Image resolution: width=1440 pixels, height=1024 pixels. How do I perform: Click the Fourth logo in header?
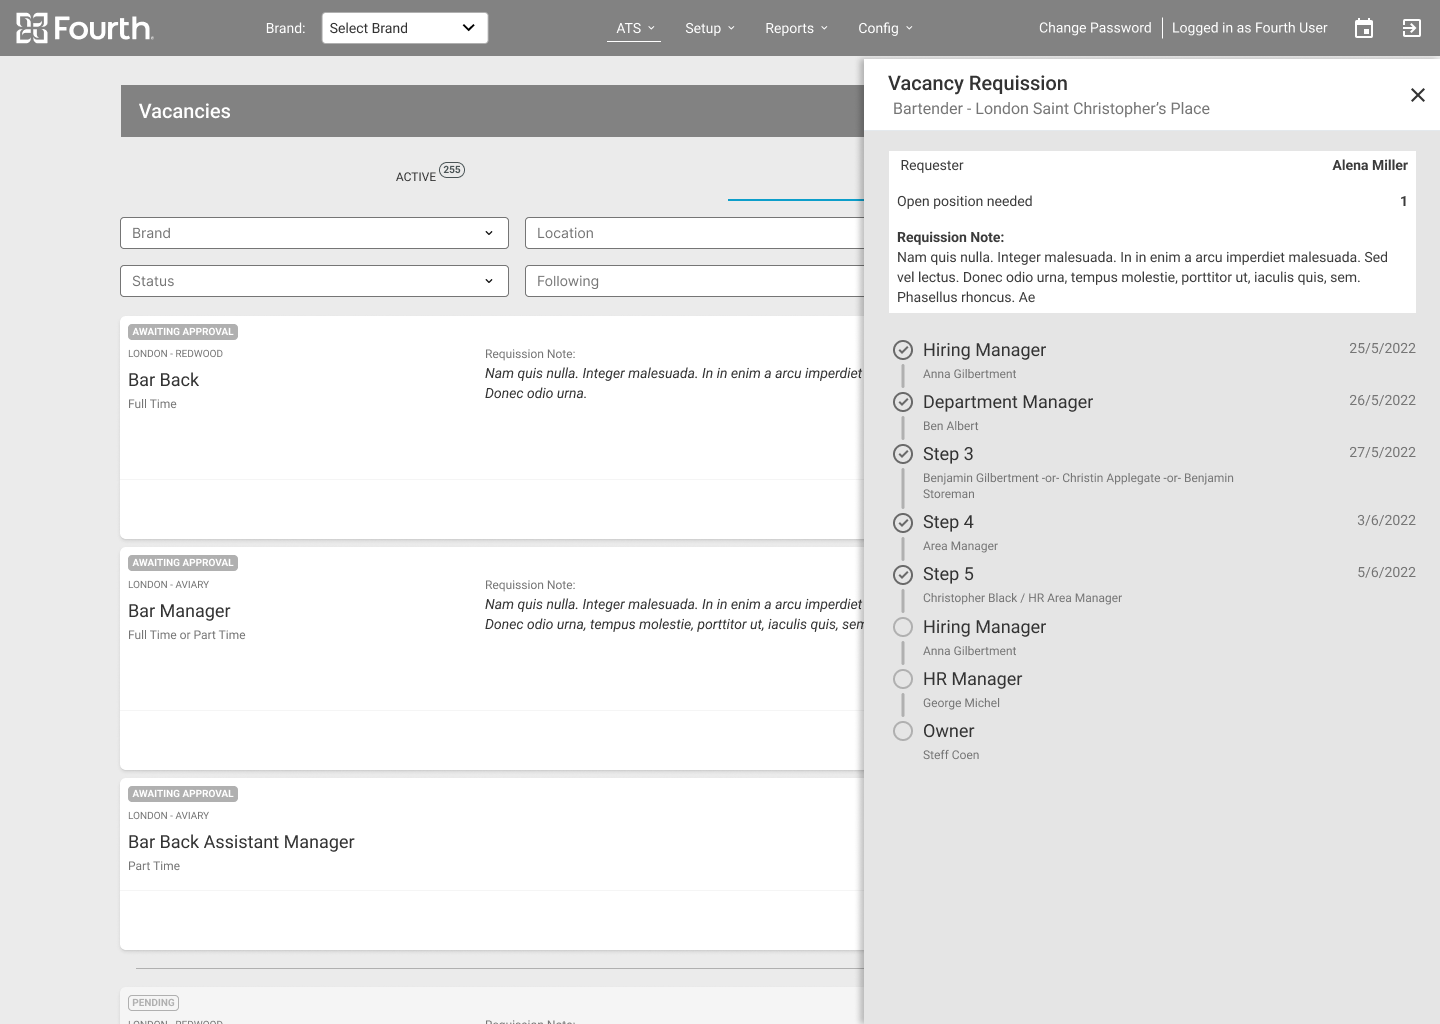(x=85, y=28)
